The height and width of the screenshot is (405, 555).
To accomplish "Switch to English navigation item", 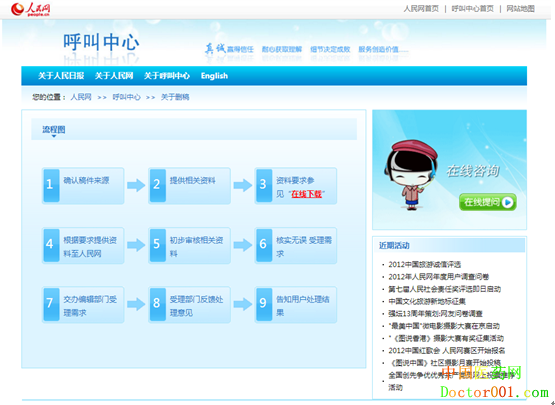I will click(214, 76).
